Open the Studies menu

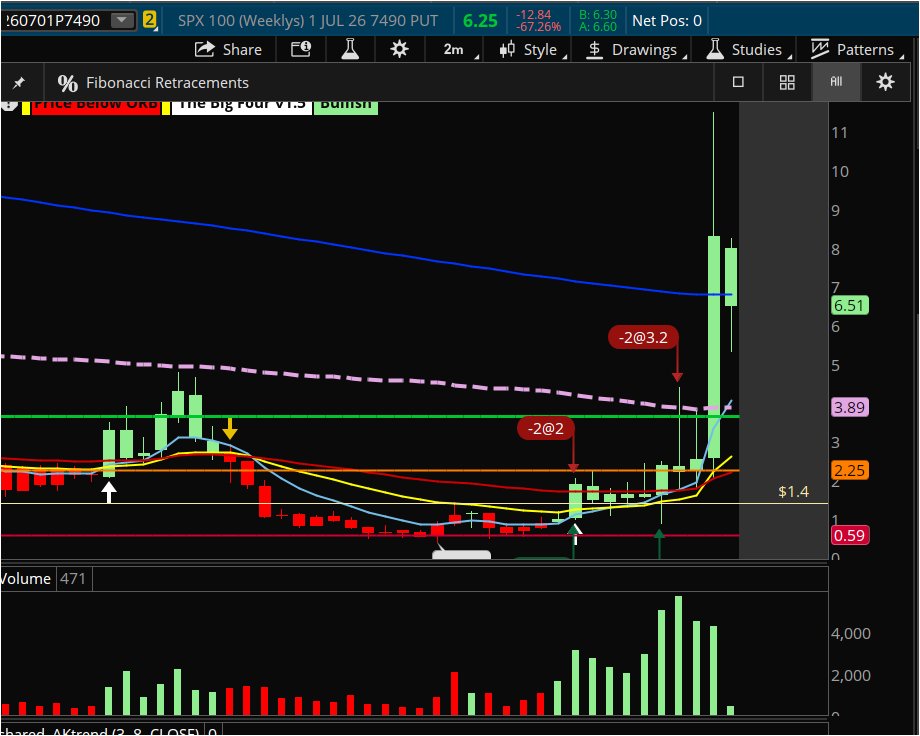pos(749,49)
